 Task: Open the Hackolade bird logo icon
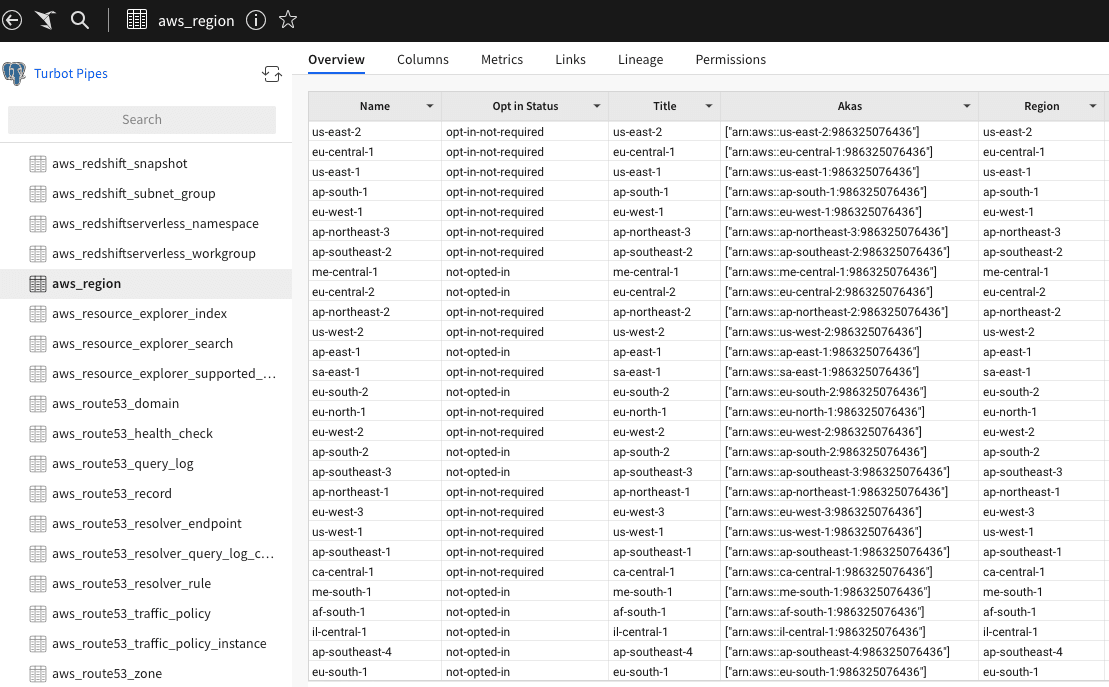point(45,20)
